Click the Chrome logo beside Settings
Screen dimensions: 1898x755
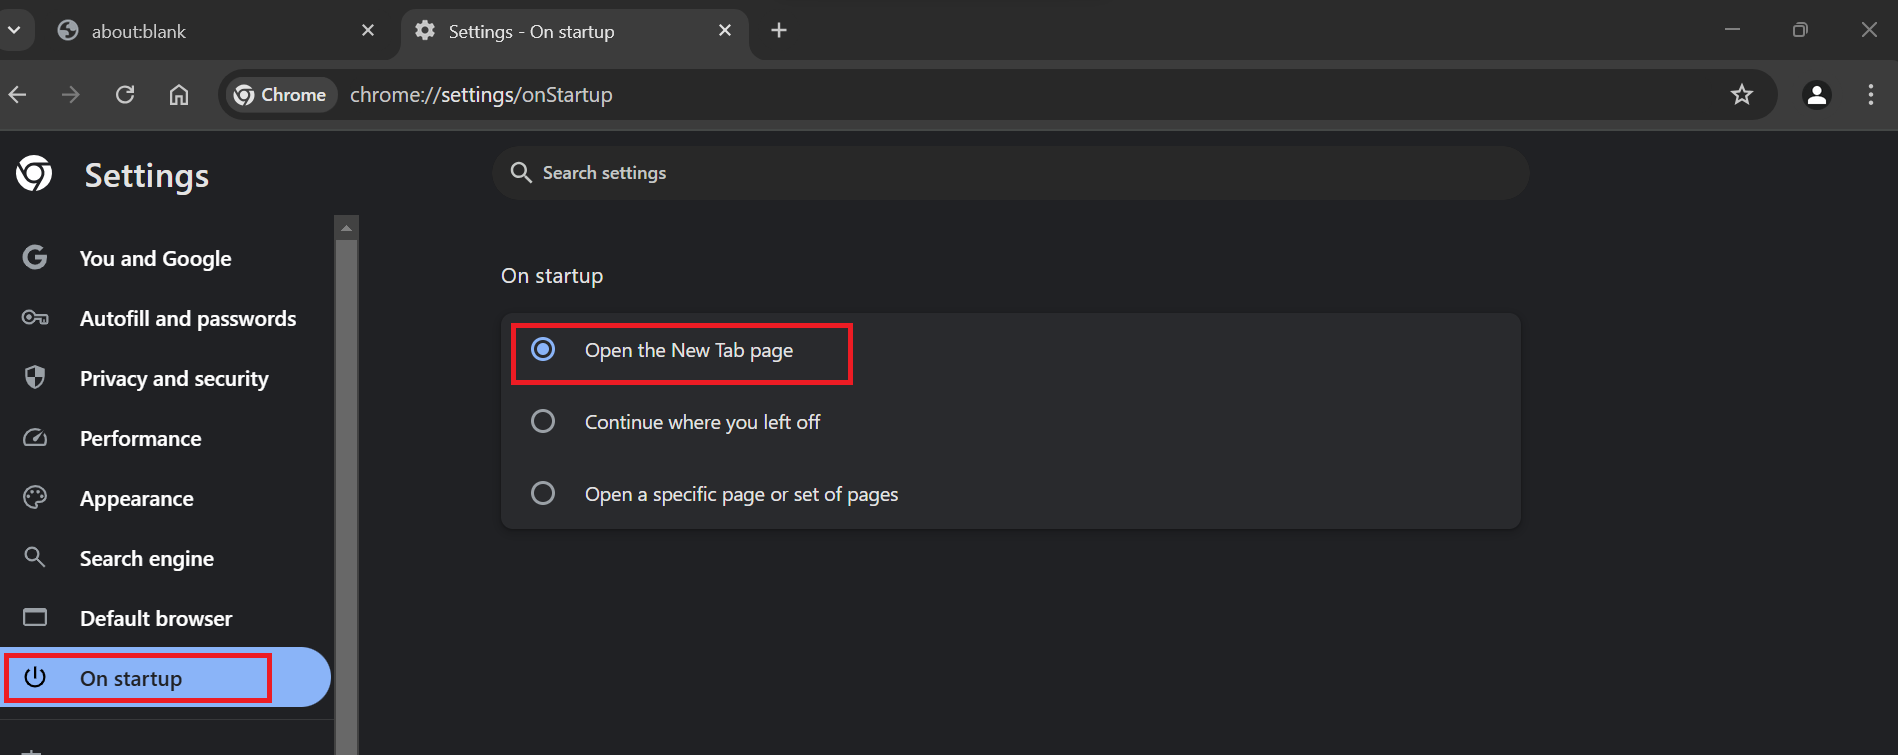point(35,174)
